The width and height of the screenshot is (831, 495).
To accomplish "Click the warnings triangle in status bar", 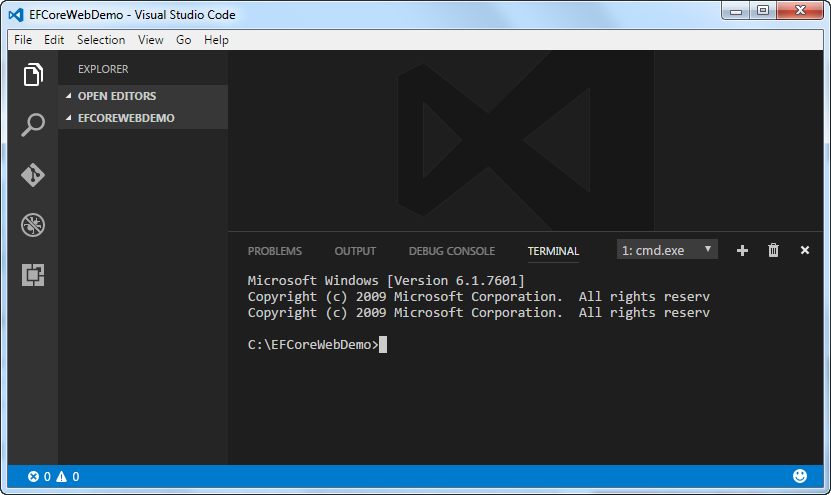I will tap(62, 476).
